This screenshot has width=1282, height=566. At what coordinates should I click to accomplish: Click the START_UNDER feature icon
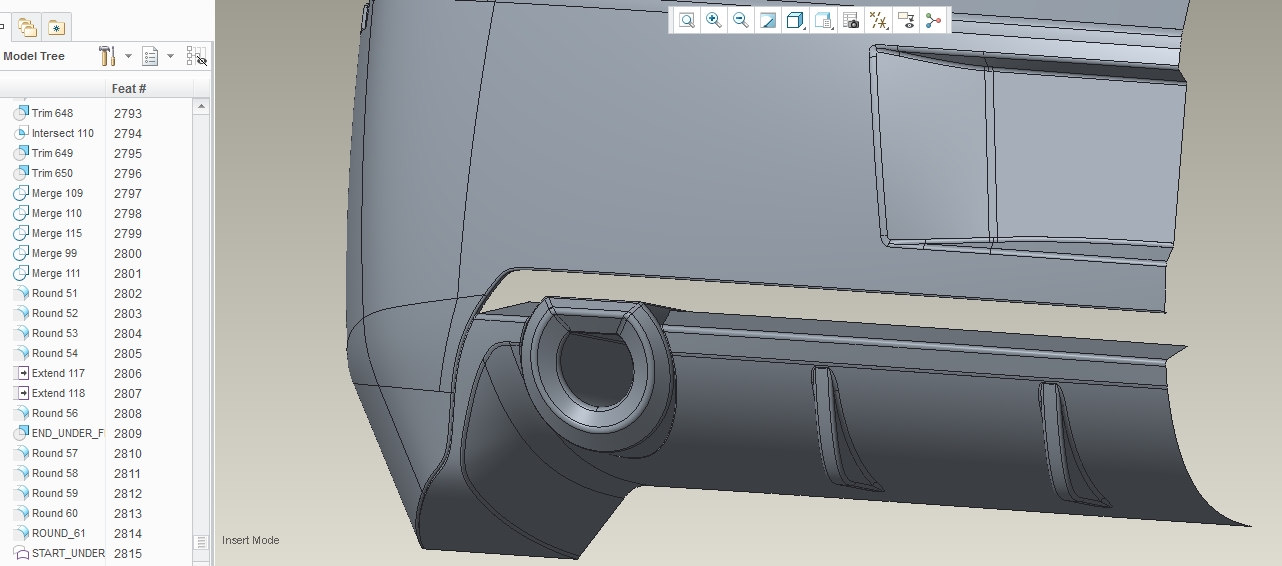click(x=21, y=553)
